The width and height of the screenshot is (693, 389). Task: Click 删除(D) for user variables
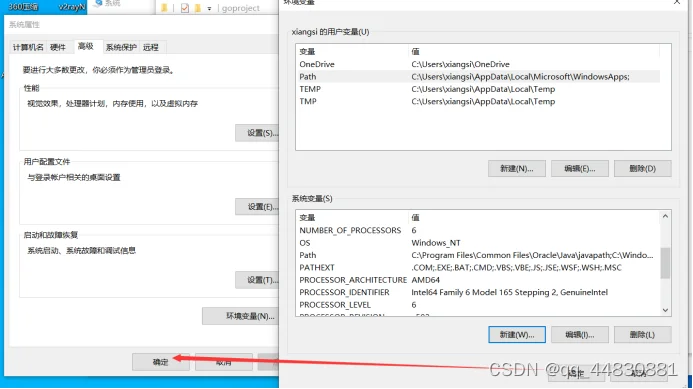tap(643, 168)
